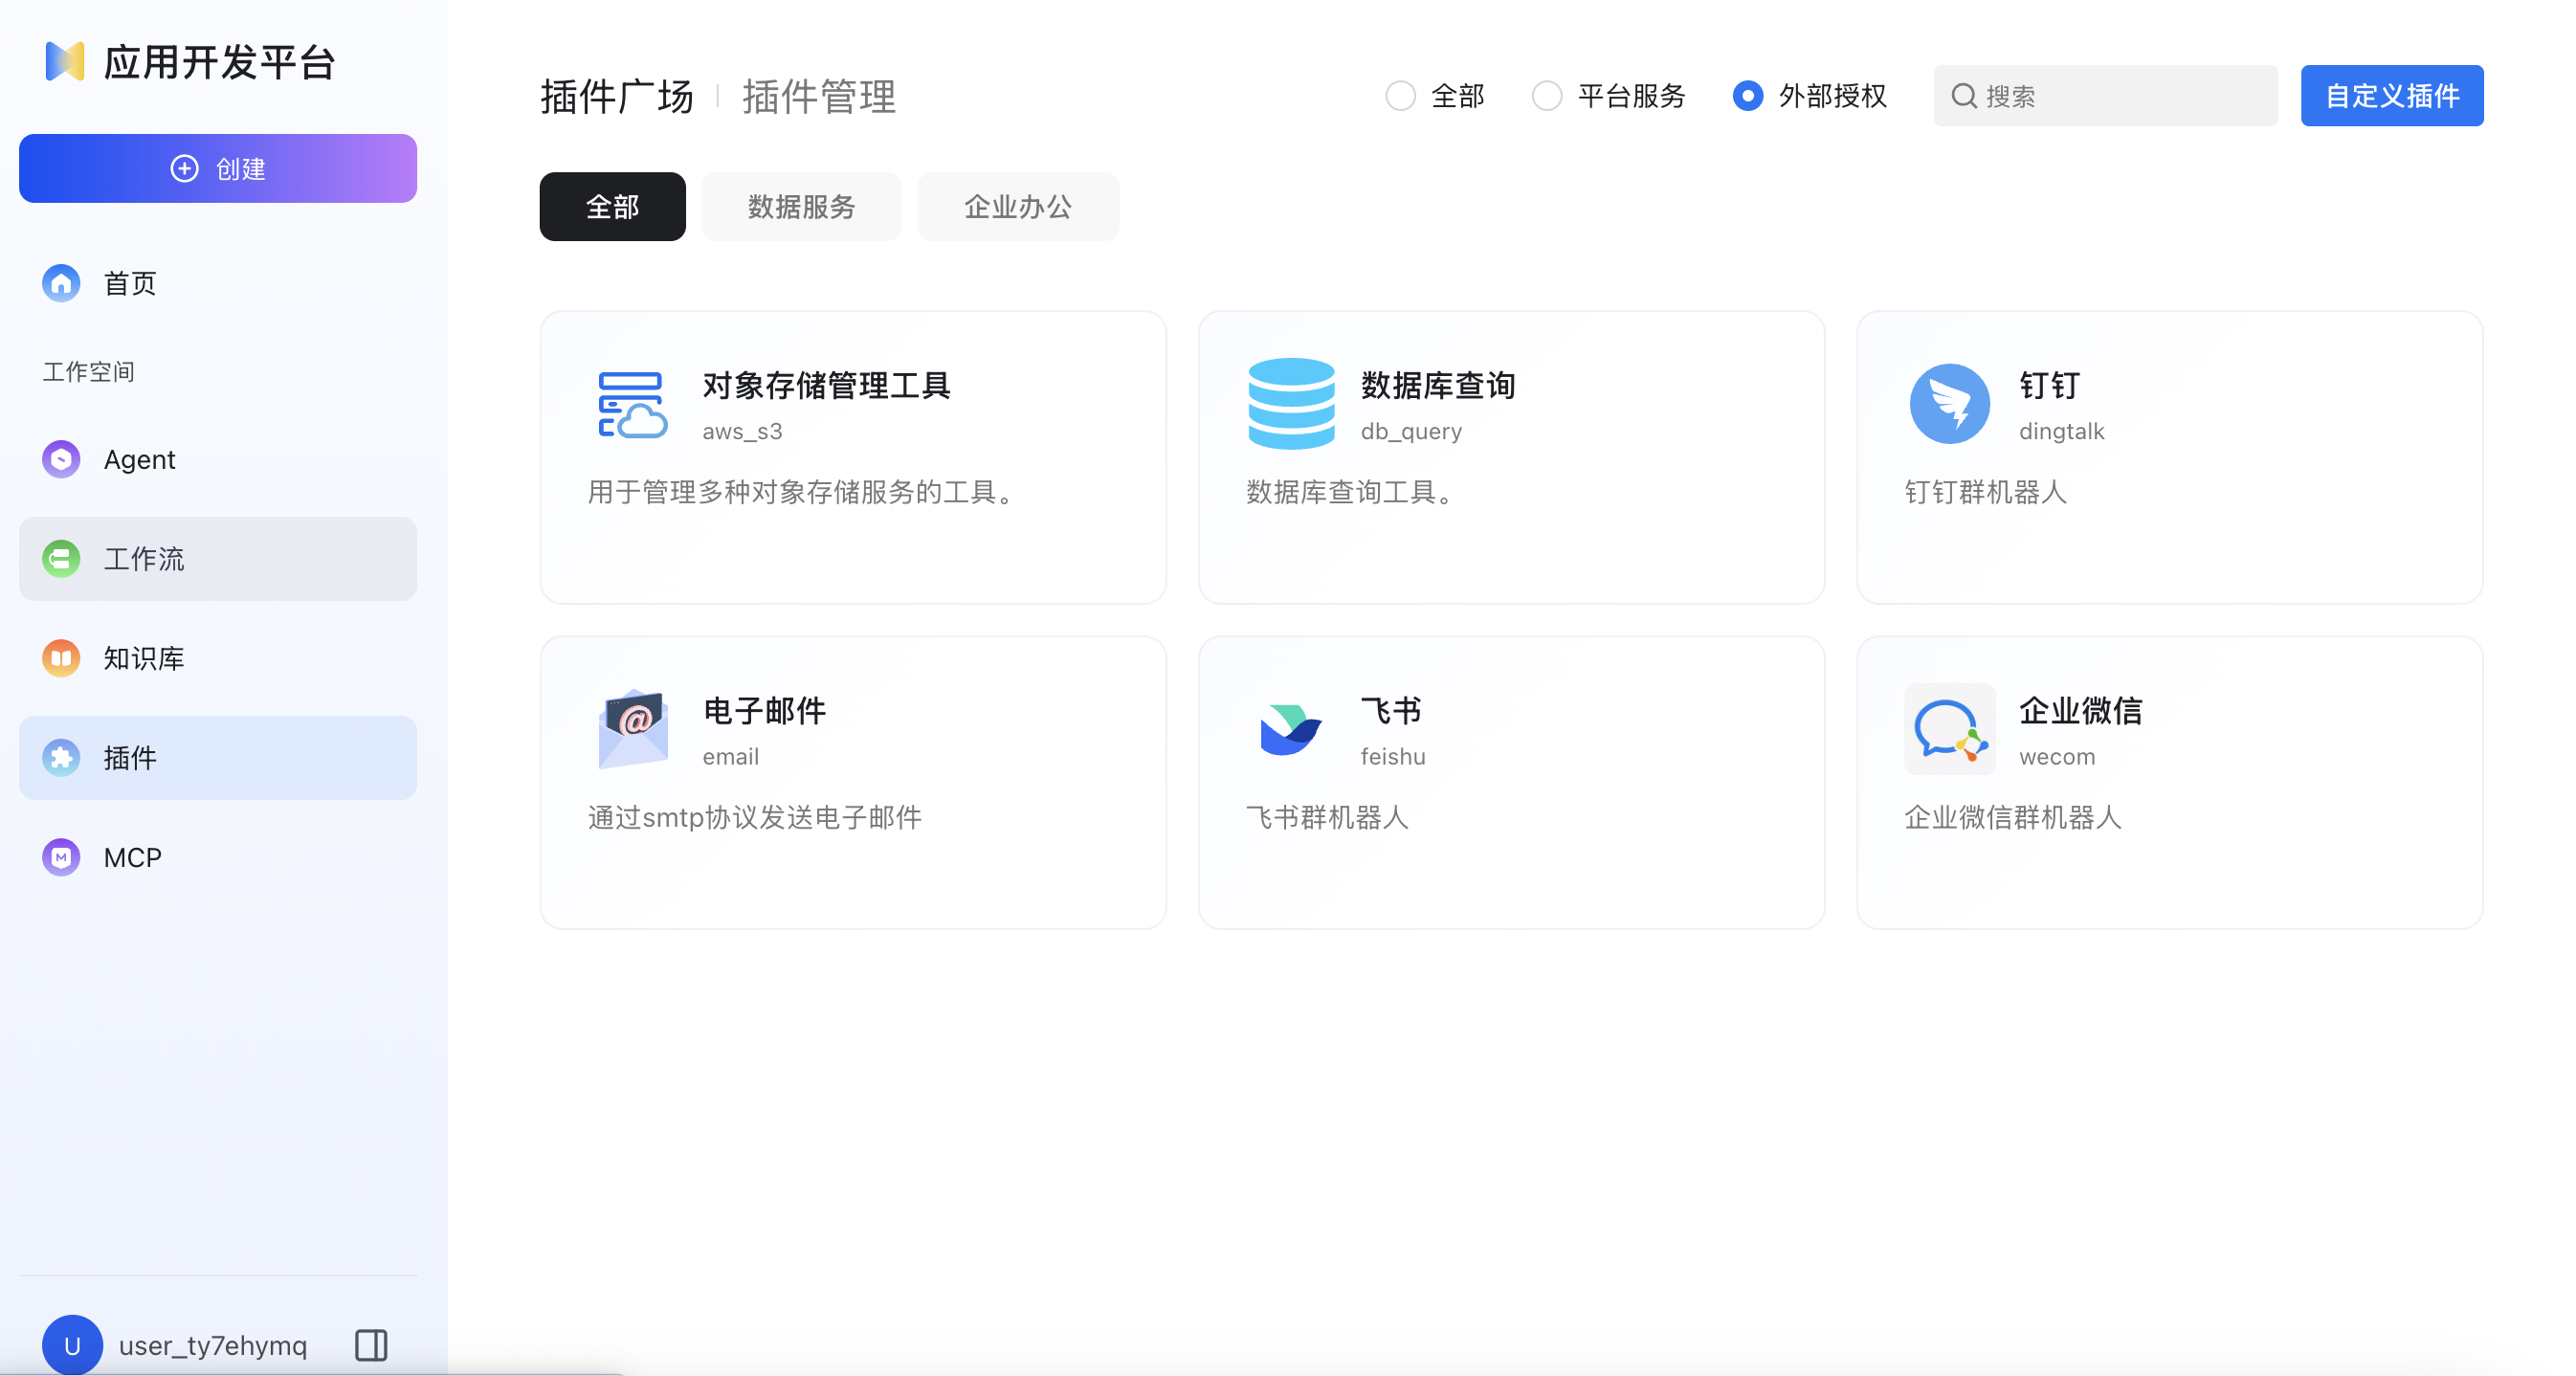Collapse the sidebar using the panel icon

[370, 1345]
